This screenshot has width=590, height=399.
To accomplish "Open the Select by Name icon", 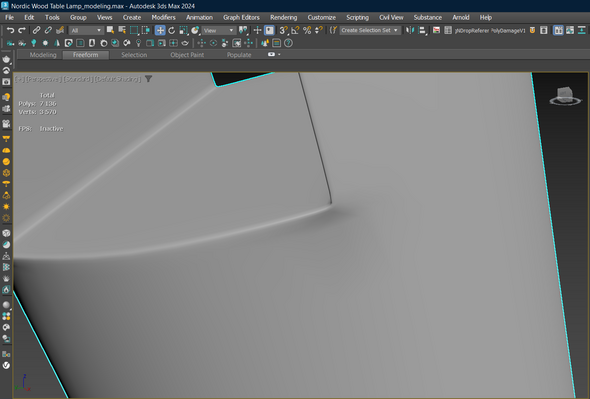I will [x=122, y=30].
